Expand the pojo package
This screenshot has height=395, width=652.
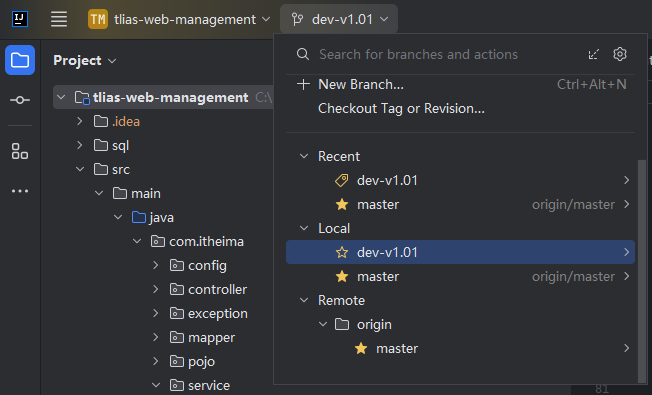156,361
